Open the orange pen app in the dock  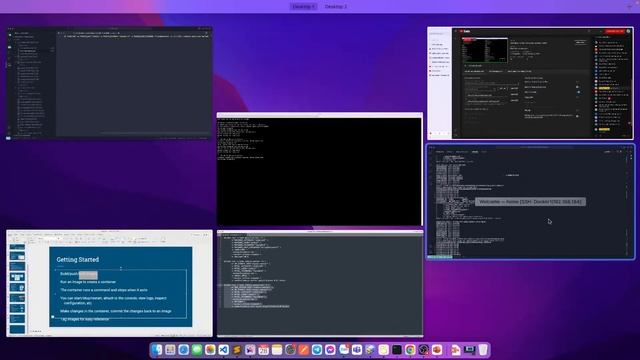pos(303,350)
